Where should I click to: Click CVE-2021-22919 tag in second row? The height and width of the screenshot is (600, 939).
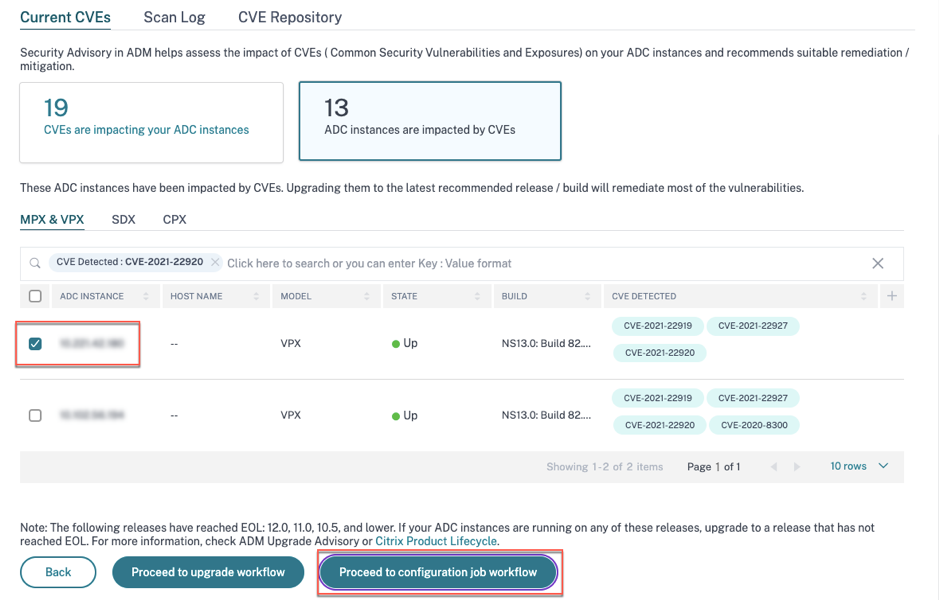point(658,398)
